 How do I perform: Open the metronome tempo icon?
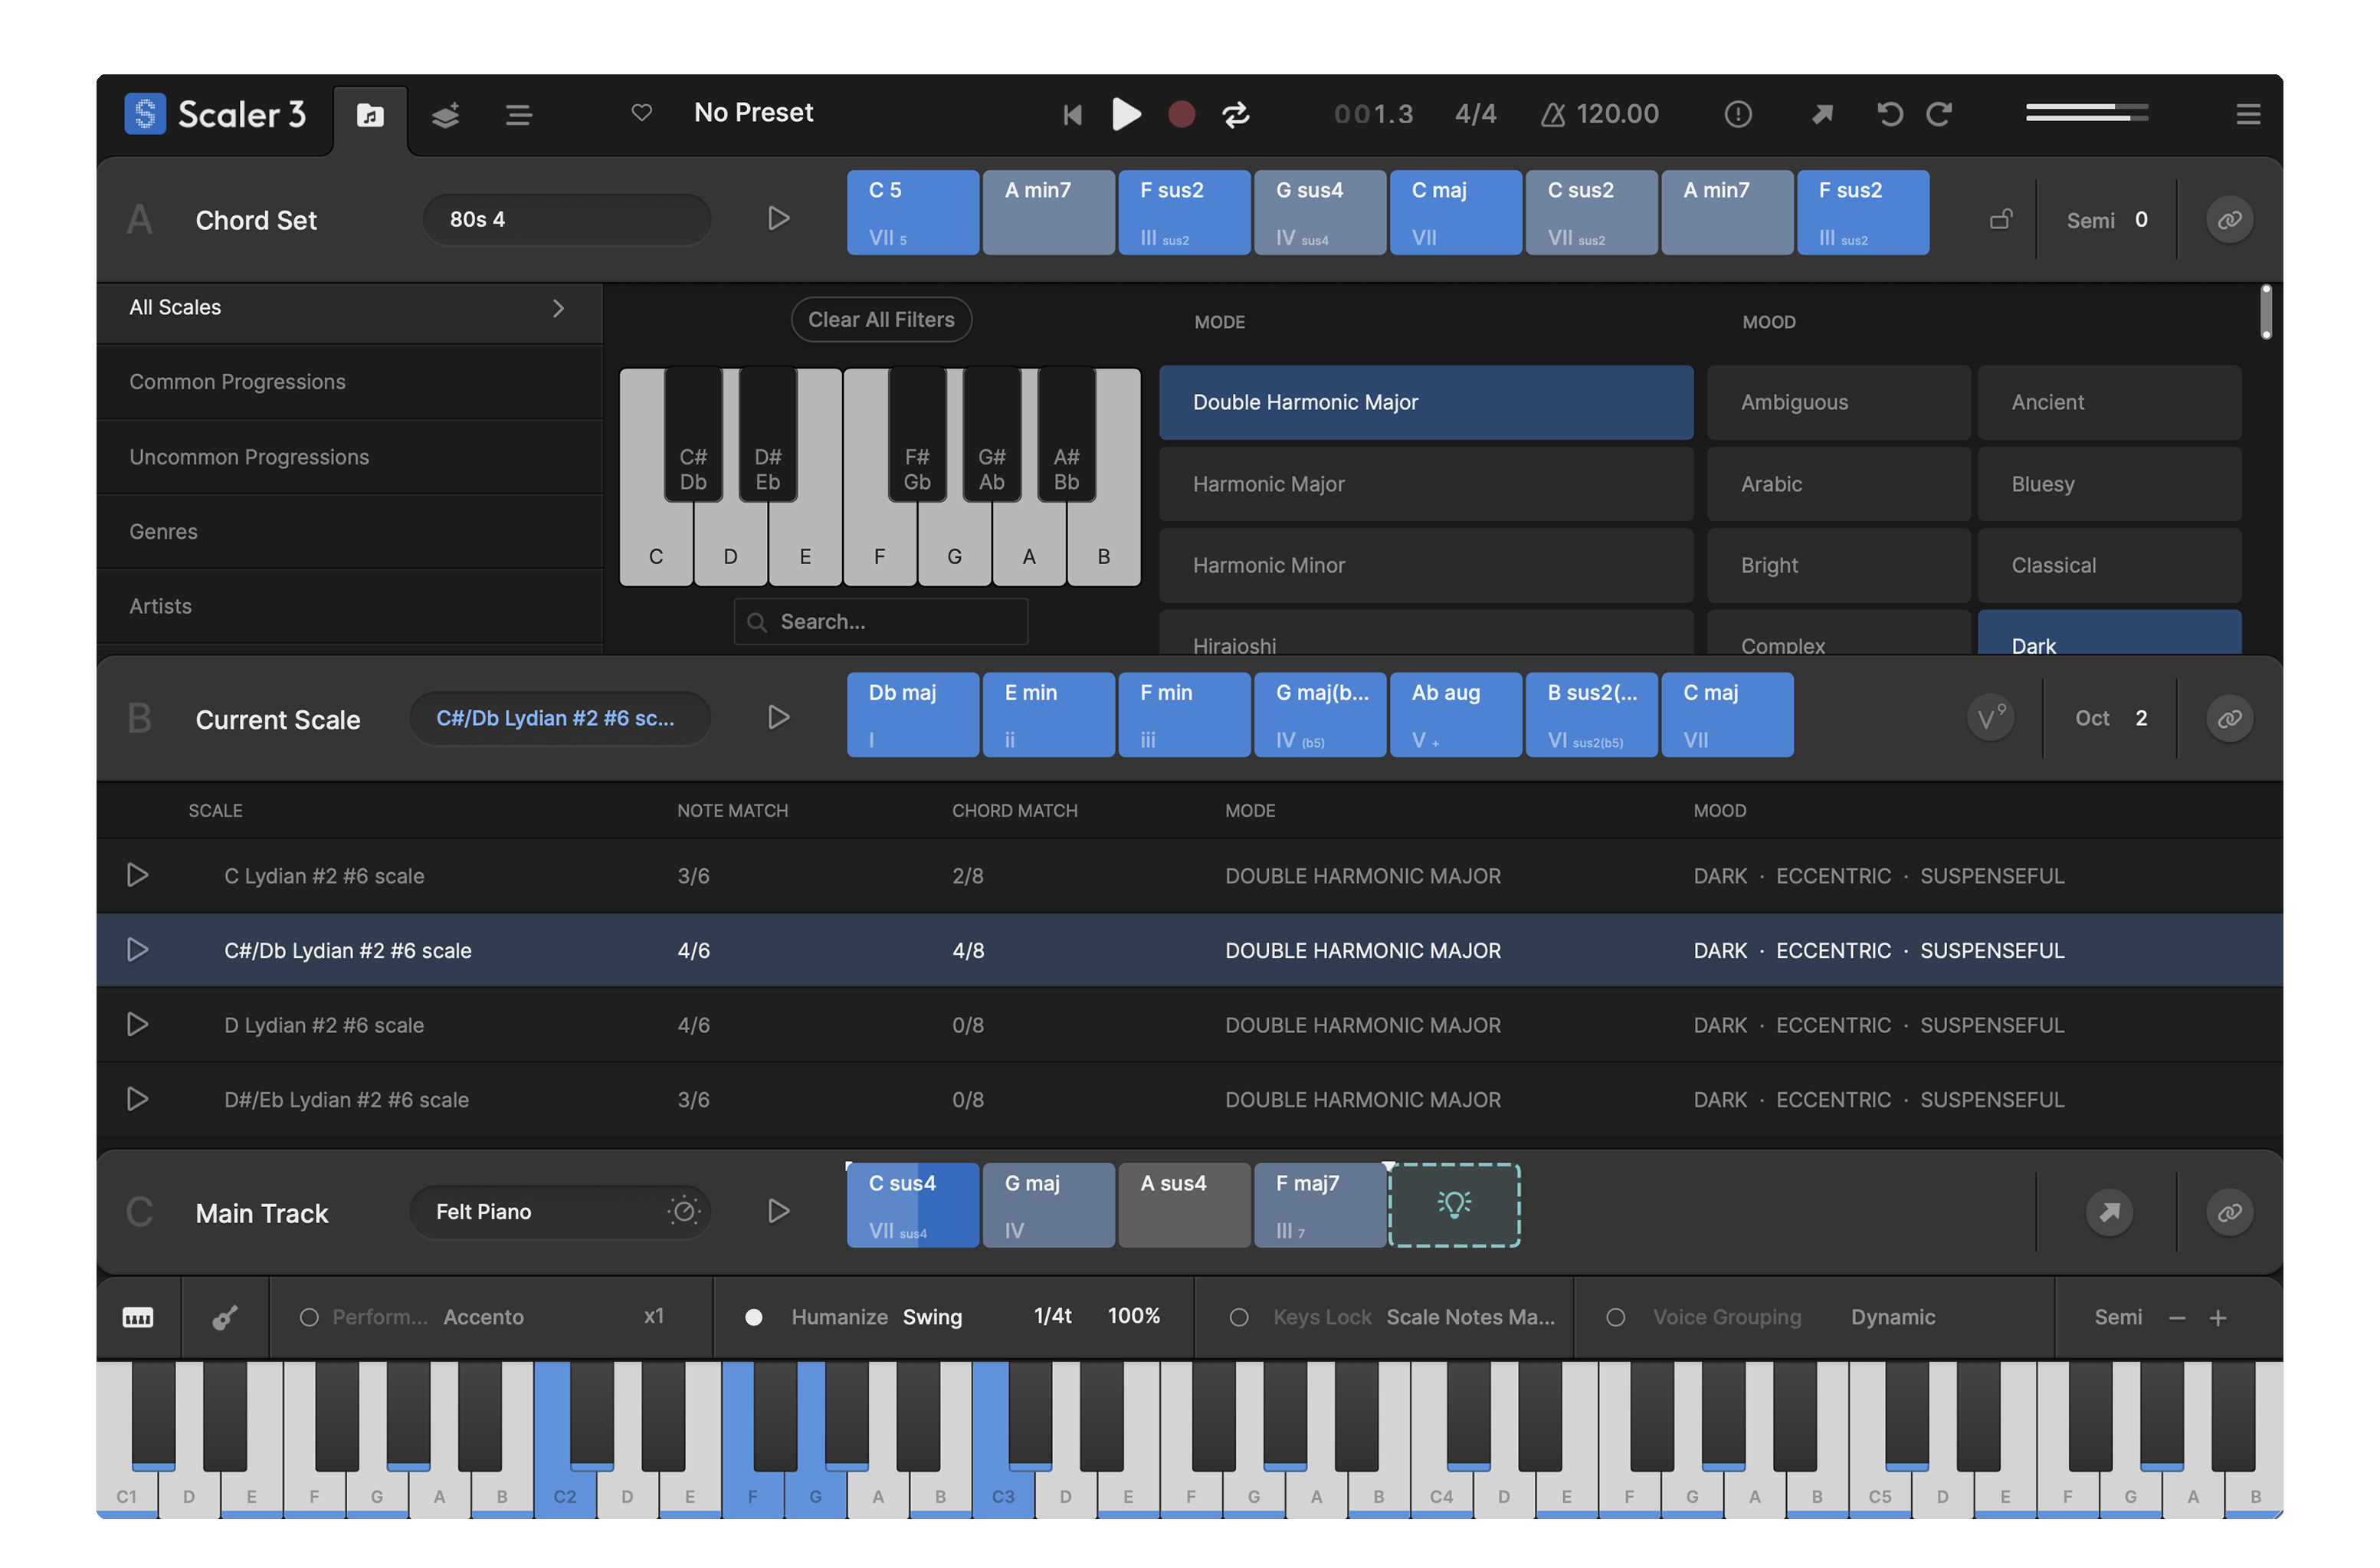1552,115
